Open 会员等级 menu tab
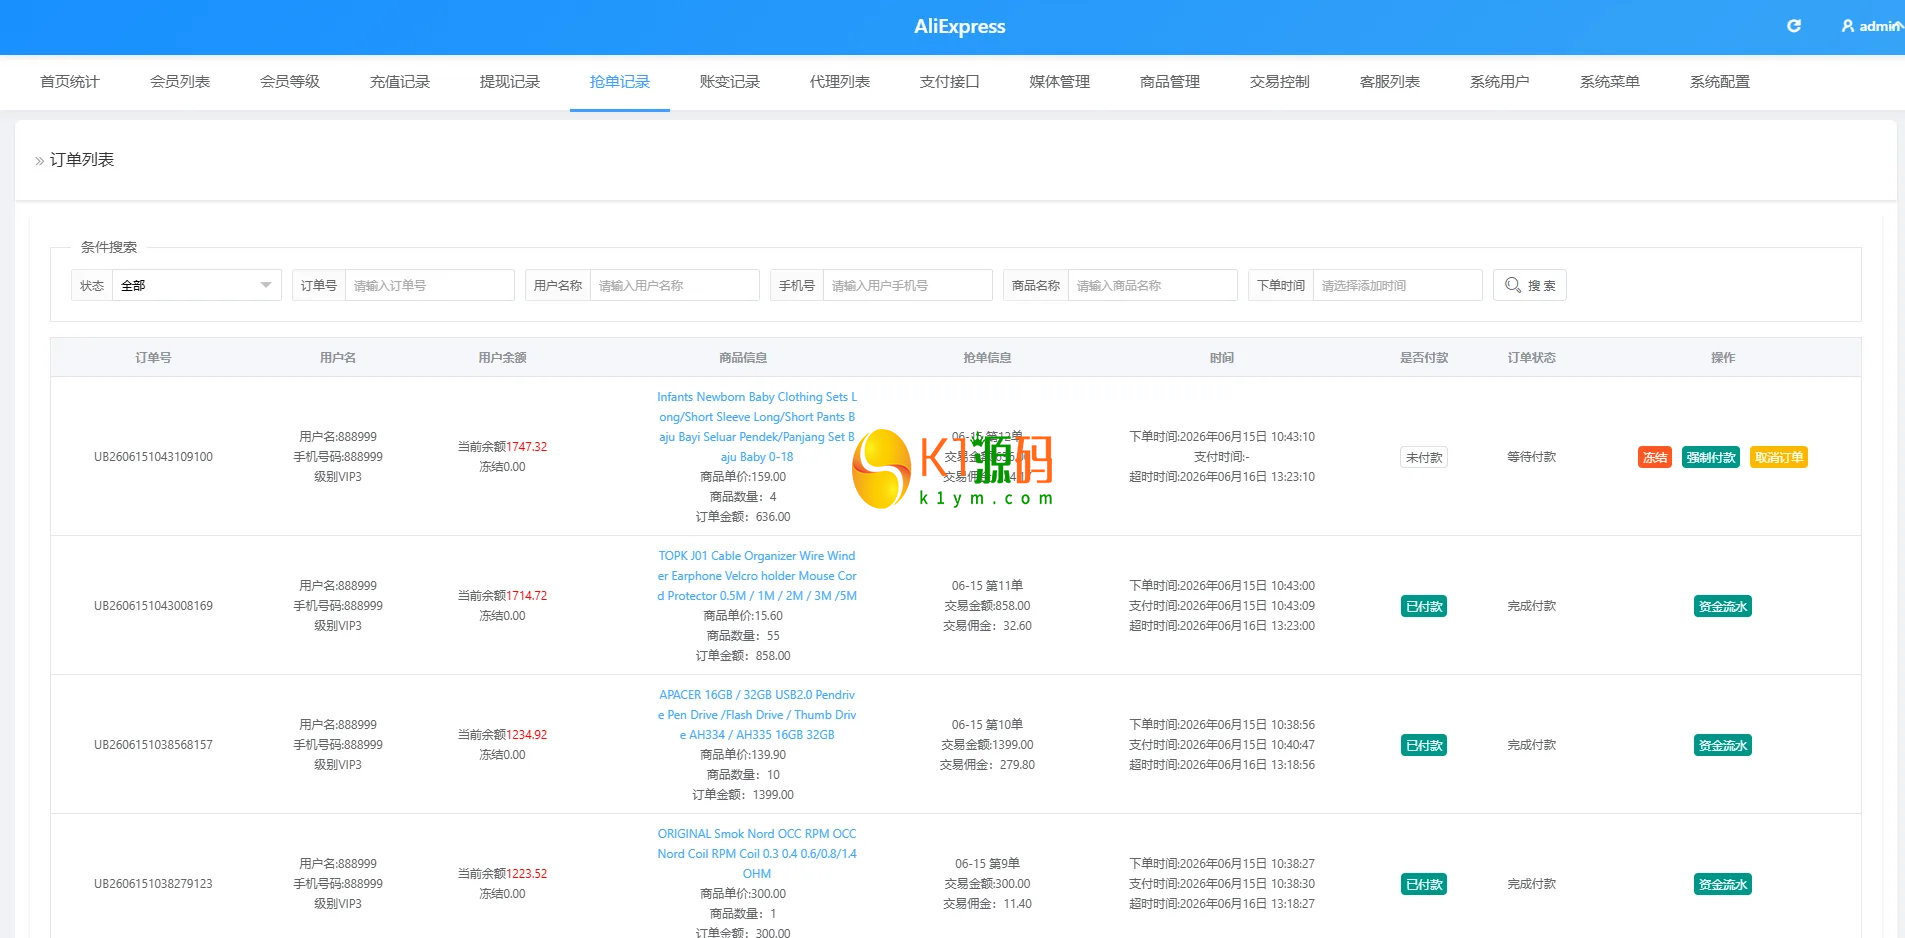Viewport: 1905px width, 938px height. (290, 82)
